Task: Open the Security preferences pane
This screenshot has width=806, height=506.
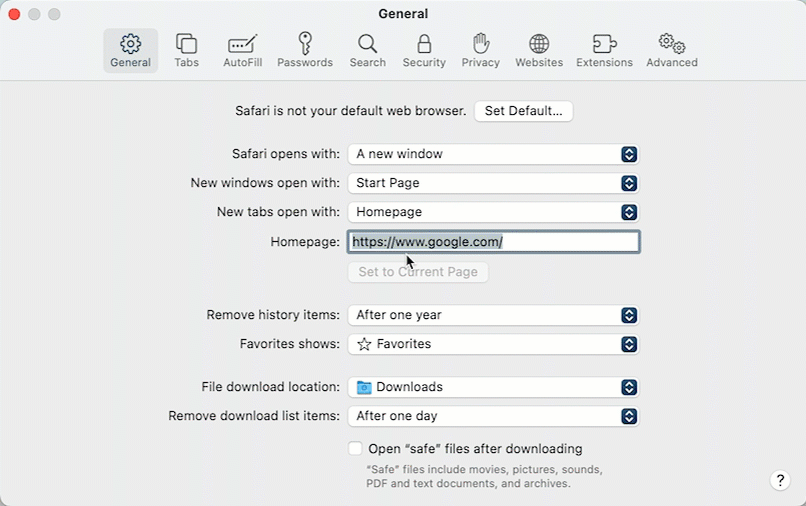Action: [x=424, y=50]
